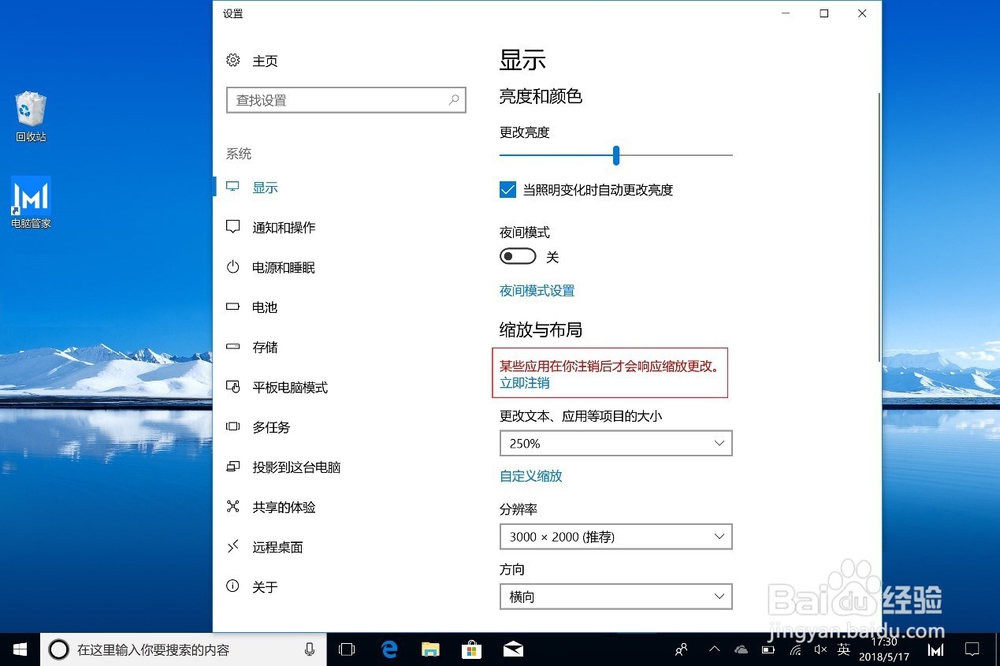Viewport: 1000px width, 666px height.
Task: Click the 立即注销 link
Action: [x=522, y=383]
